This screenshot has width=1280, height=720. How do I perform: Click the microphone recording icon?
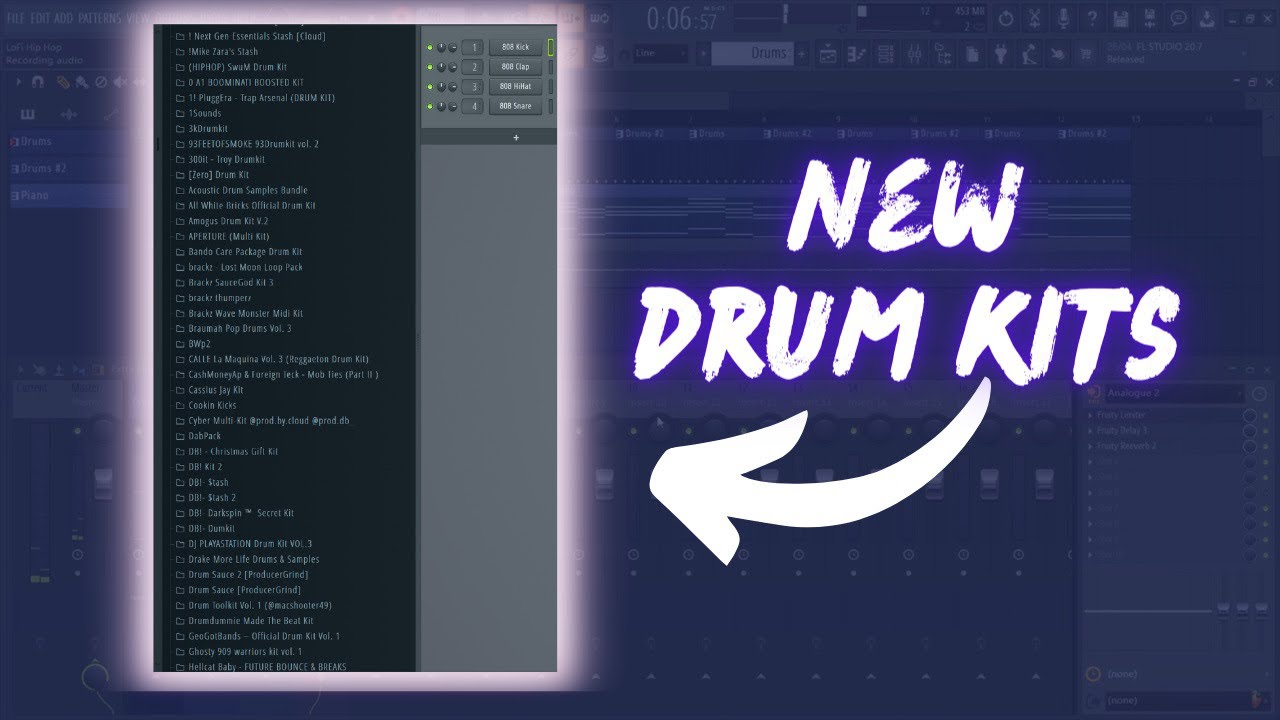click(x=1064, y=18)
